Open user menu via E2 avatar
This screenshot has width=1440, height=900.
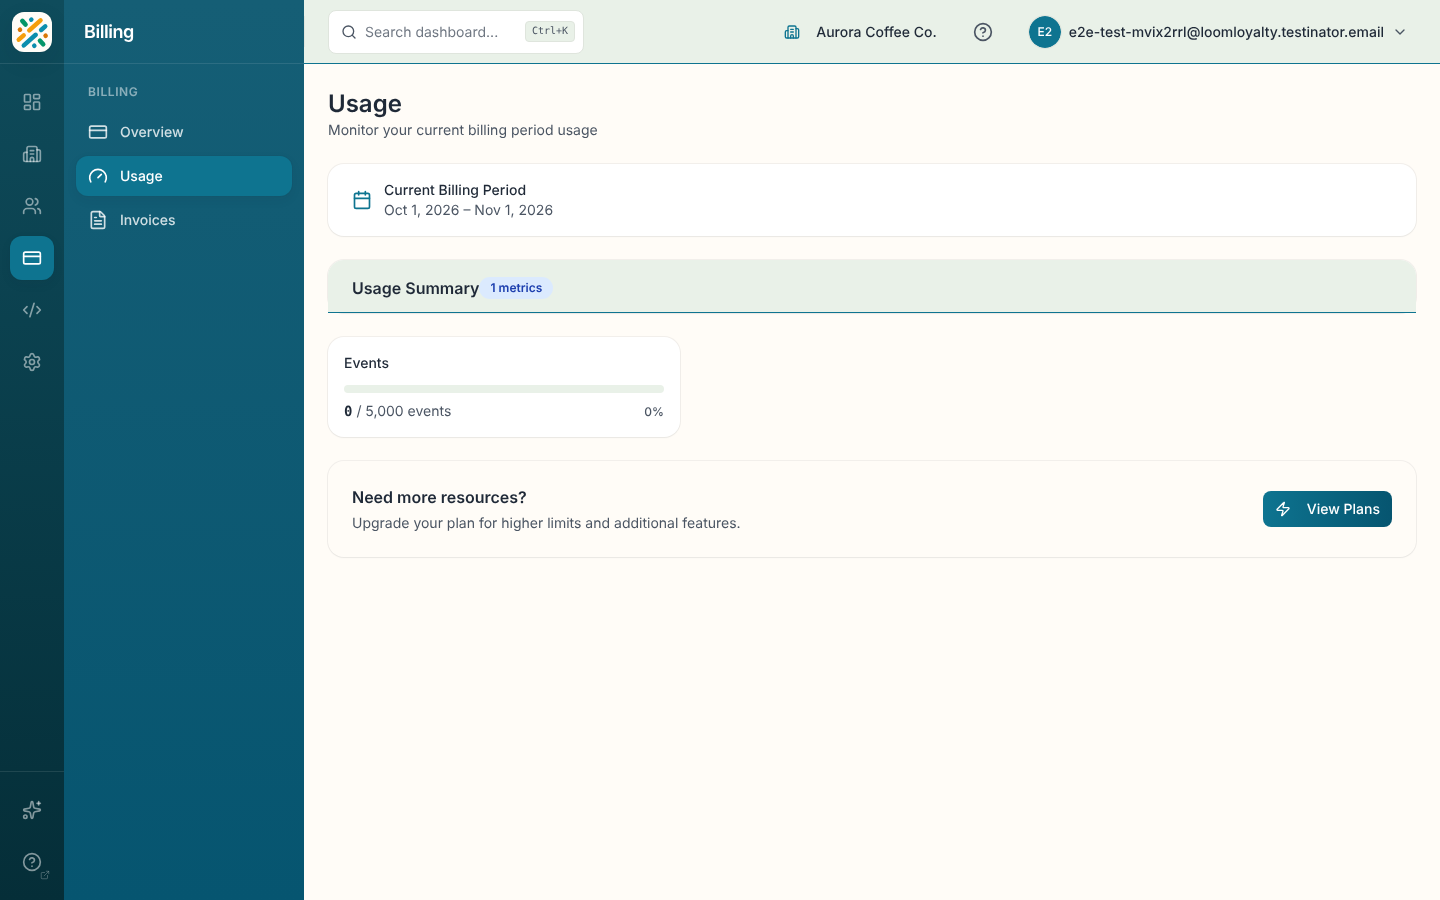coord(1044,32)
